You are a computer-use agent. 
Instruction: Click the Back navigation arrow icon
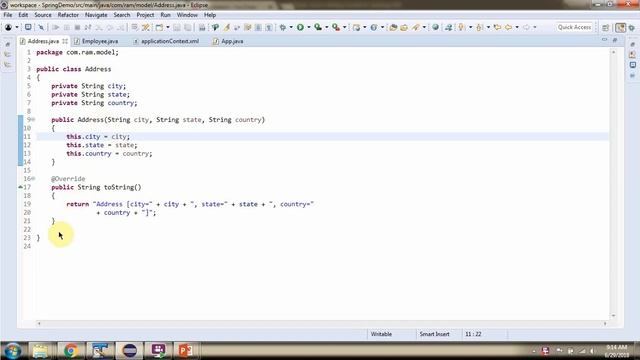[x=509, y=27]
